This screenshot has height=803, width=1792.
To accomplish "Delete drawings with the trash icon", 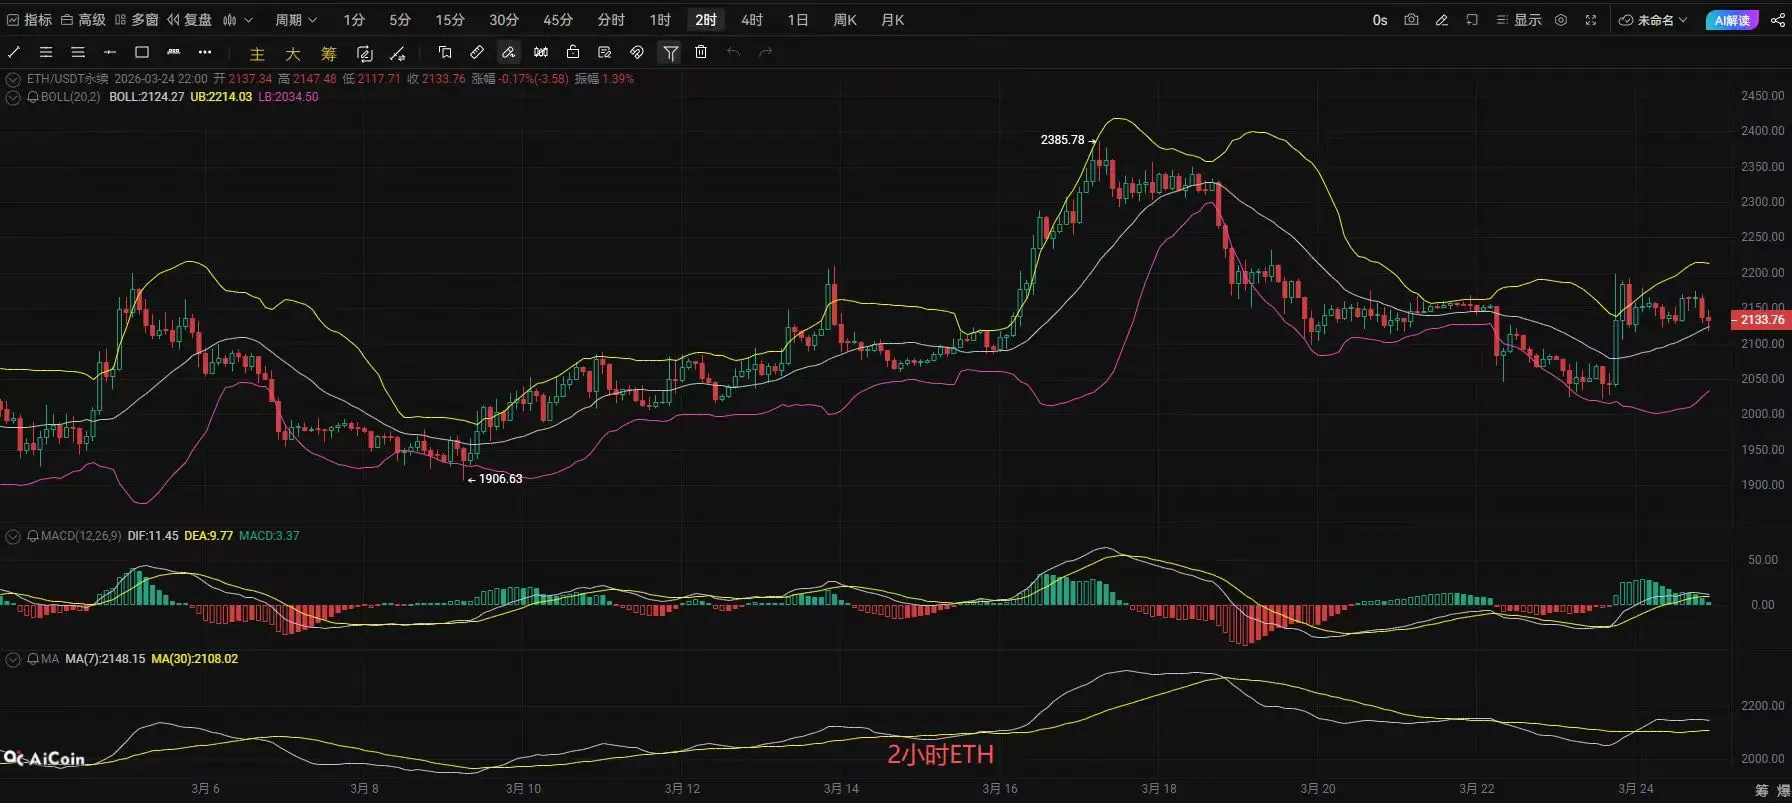I will (x=701, y=52).
